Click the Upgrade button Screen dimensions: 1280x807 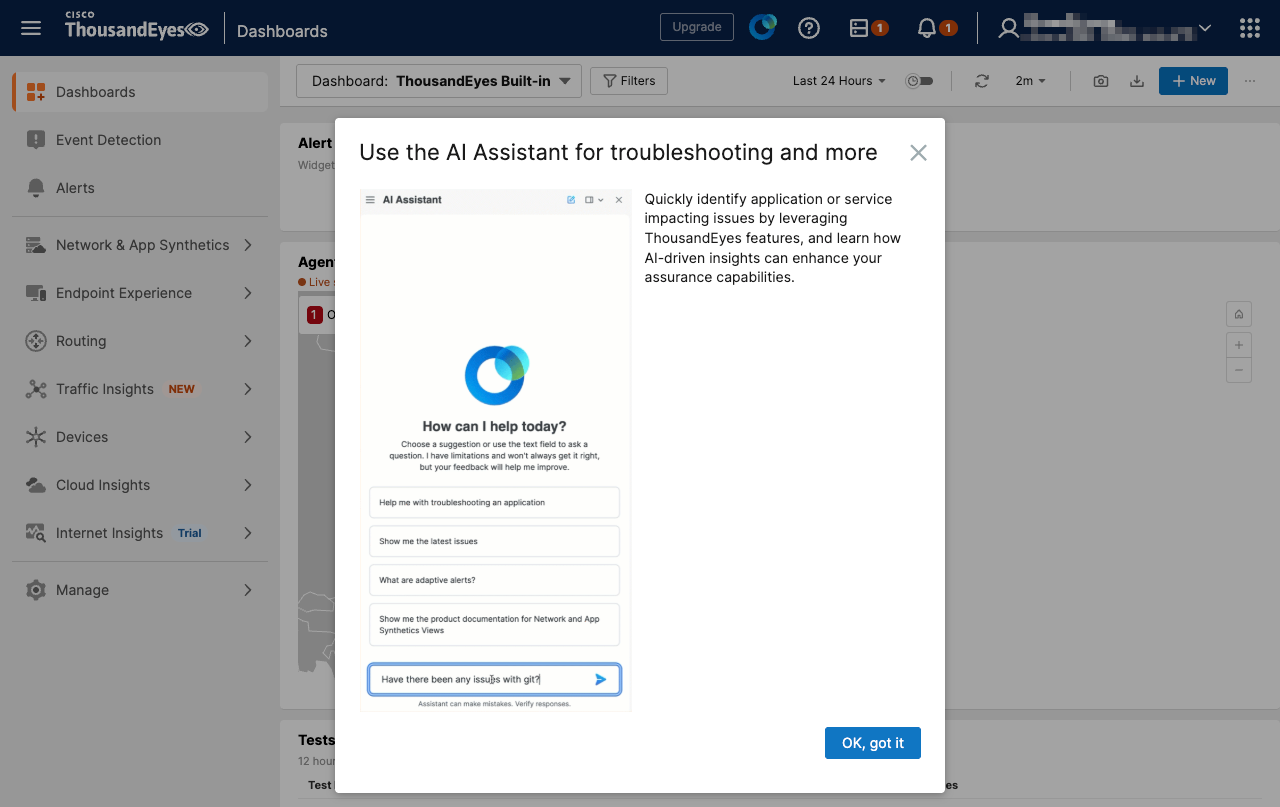tap(697, 27)
